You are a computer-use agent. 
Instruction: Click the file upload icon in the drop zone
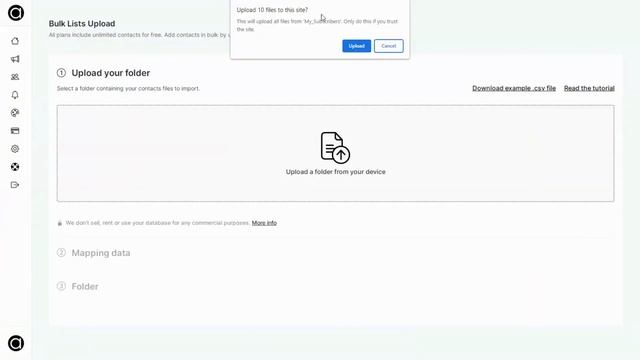tap(335, 147)
